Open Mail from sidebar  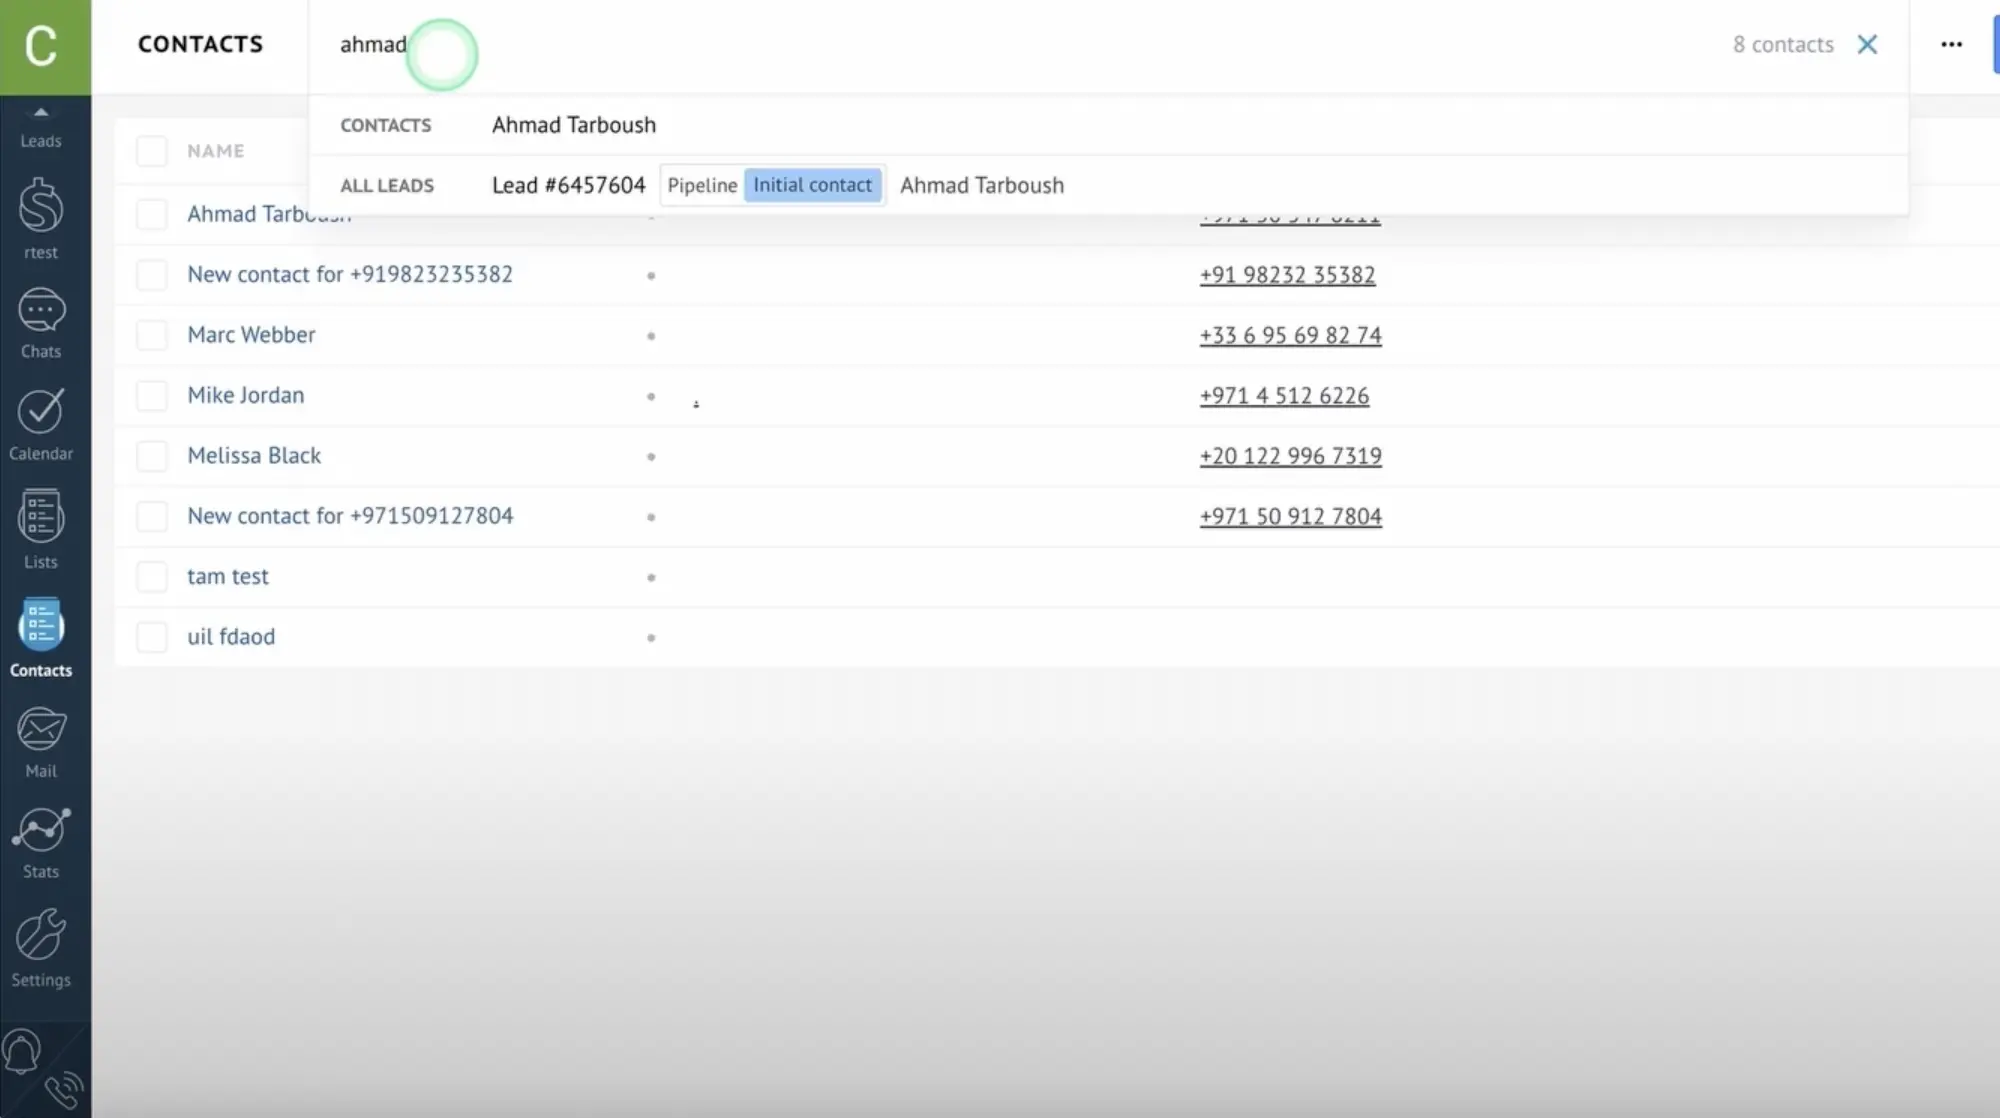41,742
